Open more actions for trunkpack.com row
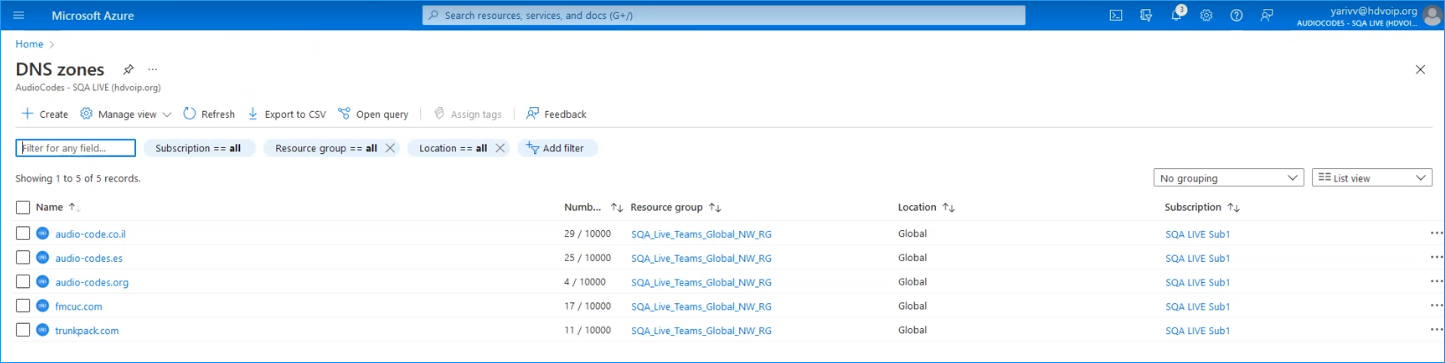Screen dimensions: 1445x363 pyautogui.click(x=1436, y=329)
